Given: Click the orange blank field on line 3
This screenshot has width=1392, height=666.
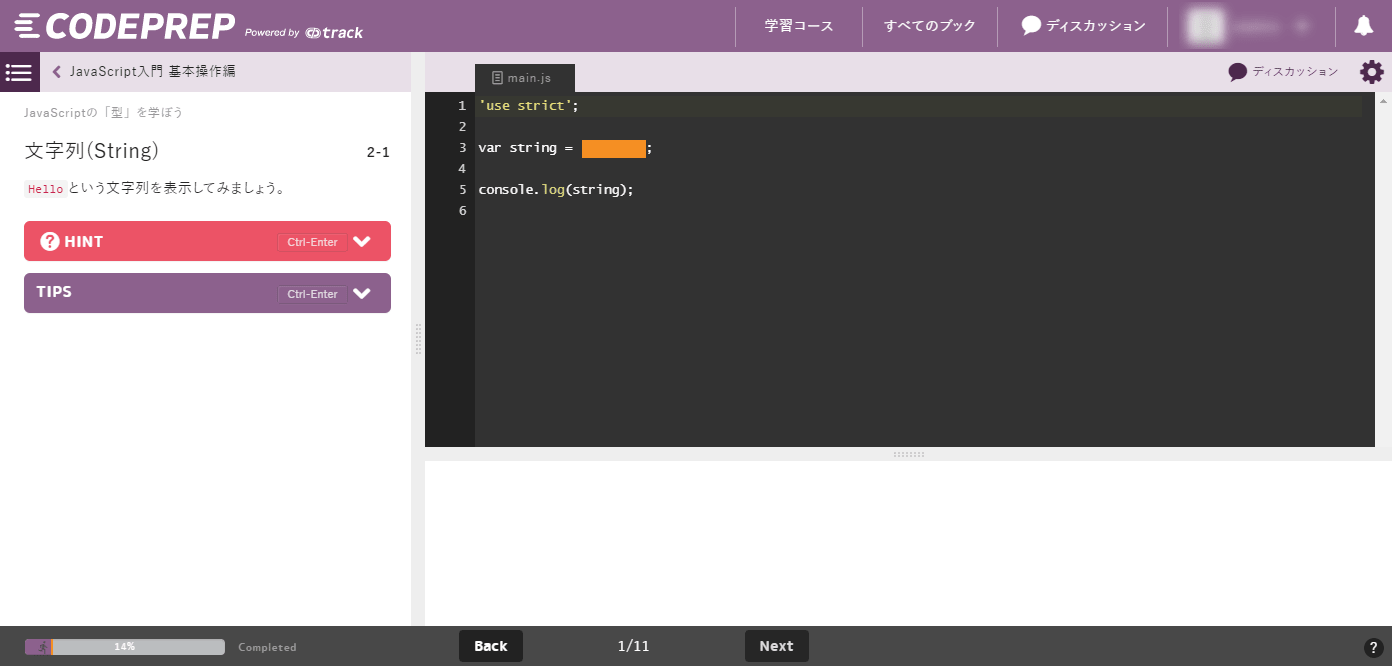Looking at the screenshot, I should click(x=614, y=147).
